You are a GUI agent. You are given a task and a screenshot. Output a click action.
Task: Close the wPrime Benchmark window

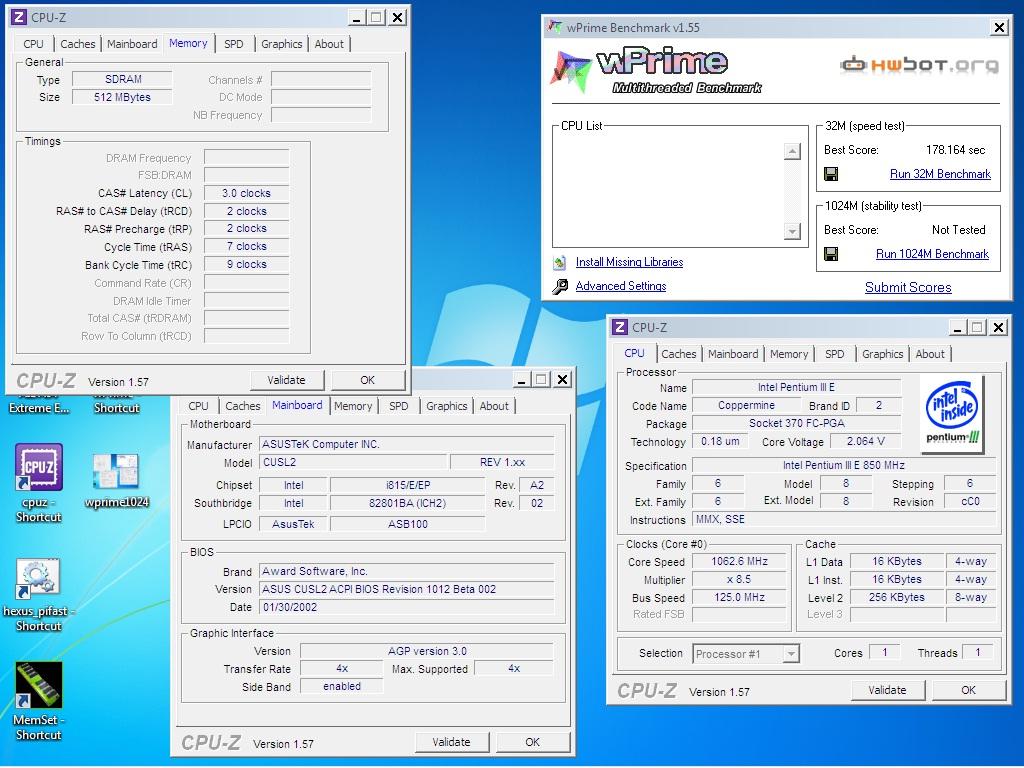[999, 27]
